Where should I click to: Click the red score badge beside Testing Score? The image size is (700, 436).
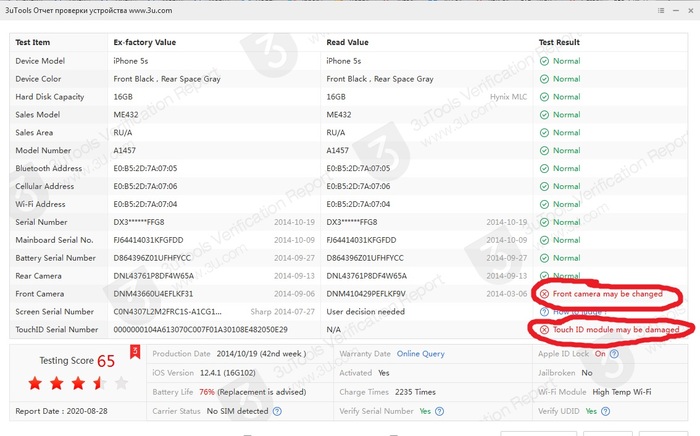(x=134, y=351)
